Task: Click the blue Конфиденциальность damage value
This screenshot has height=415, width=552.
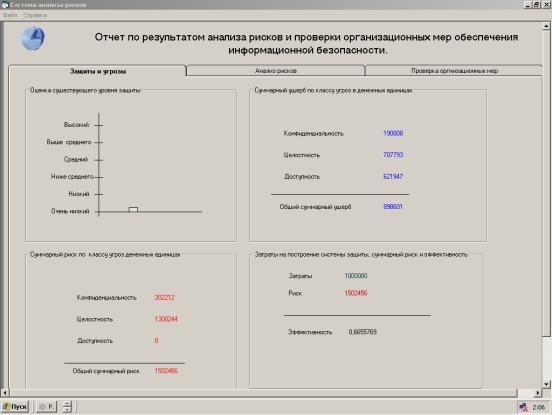Action: click(393, 133)
